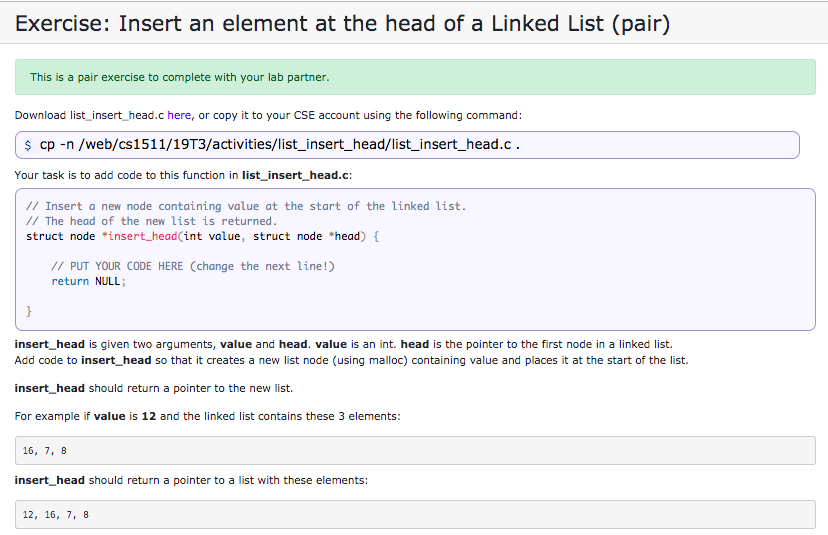Click the green pair exercise notice

(x=415, y=77)
